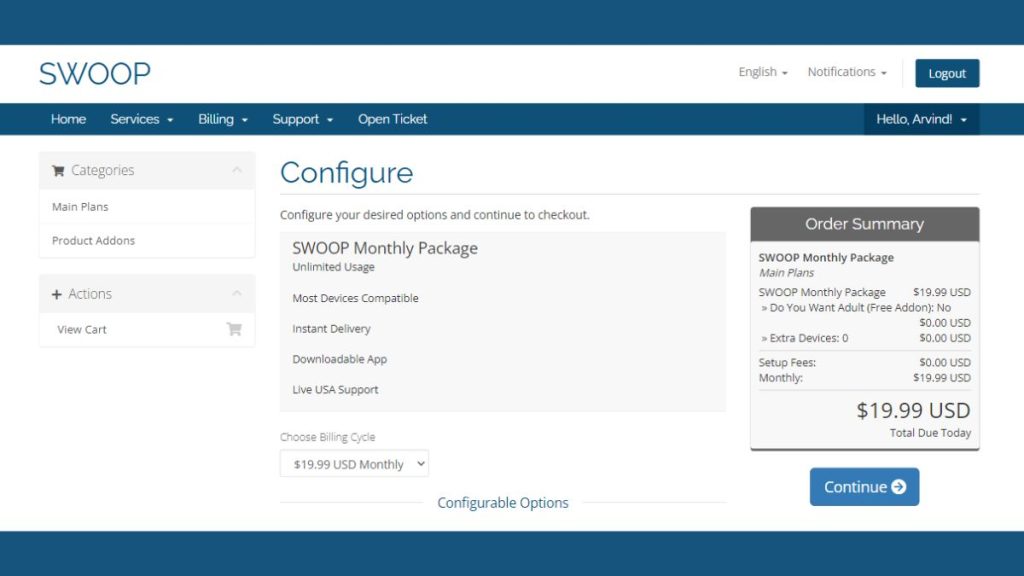Collapse the Actions panel chevron

(236, 293)
